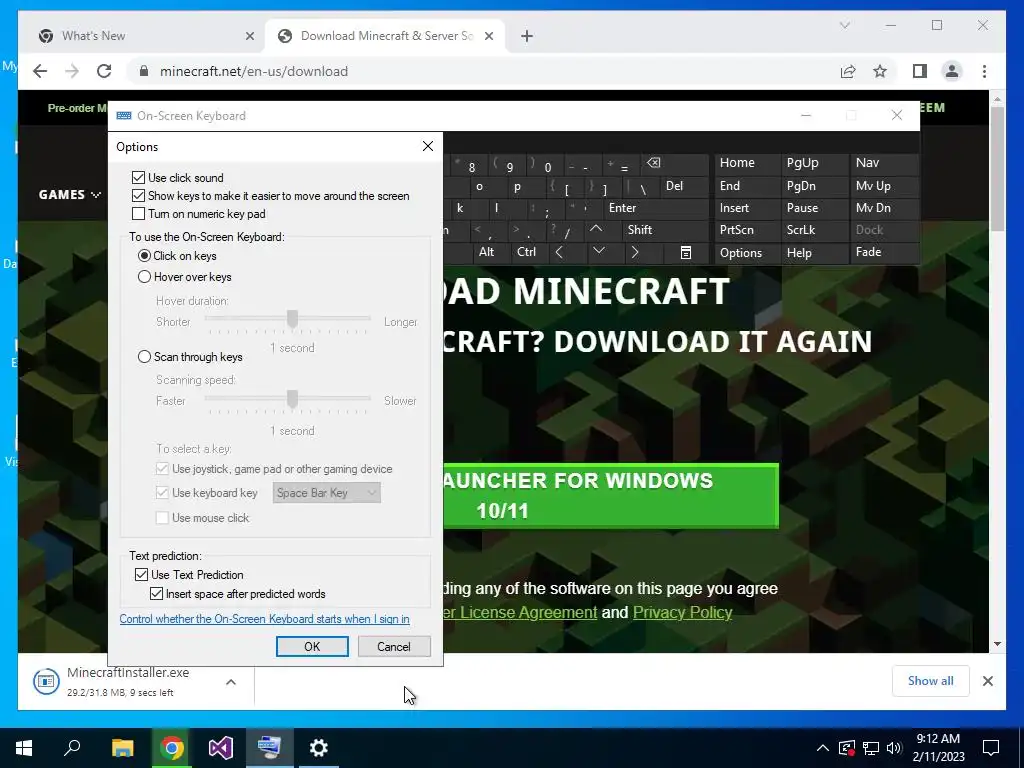
Task: Open Chrome tab search chevron
Action: pyautogui.click(x=844, y=25)
